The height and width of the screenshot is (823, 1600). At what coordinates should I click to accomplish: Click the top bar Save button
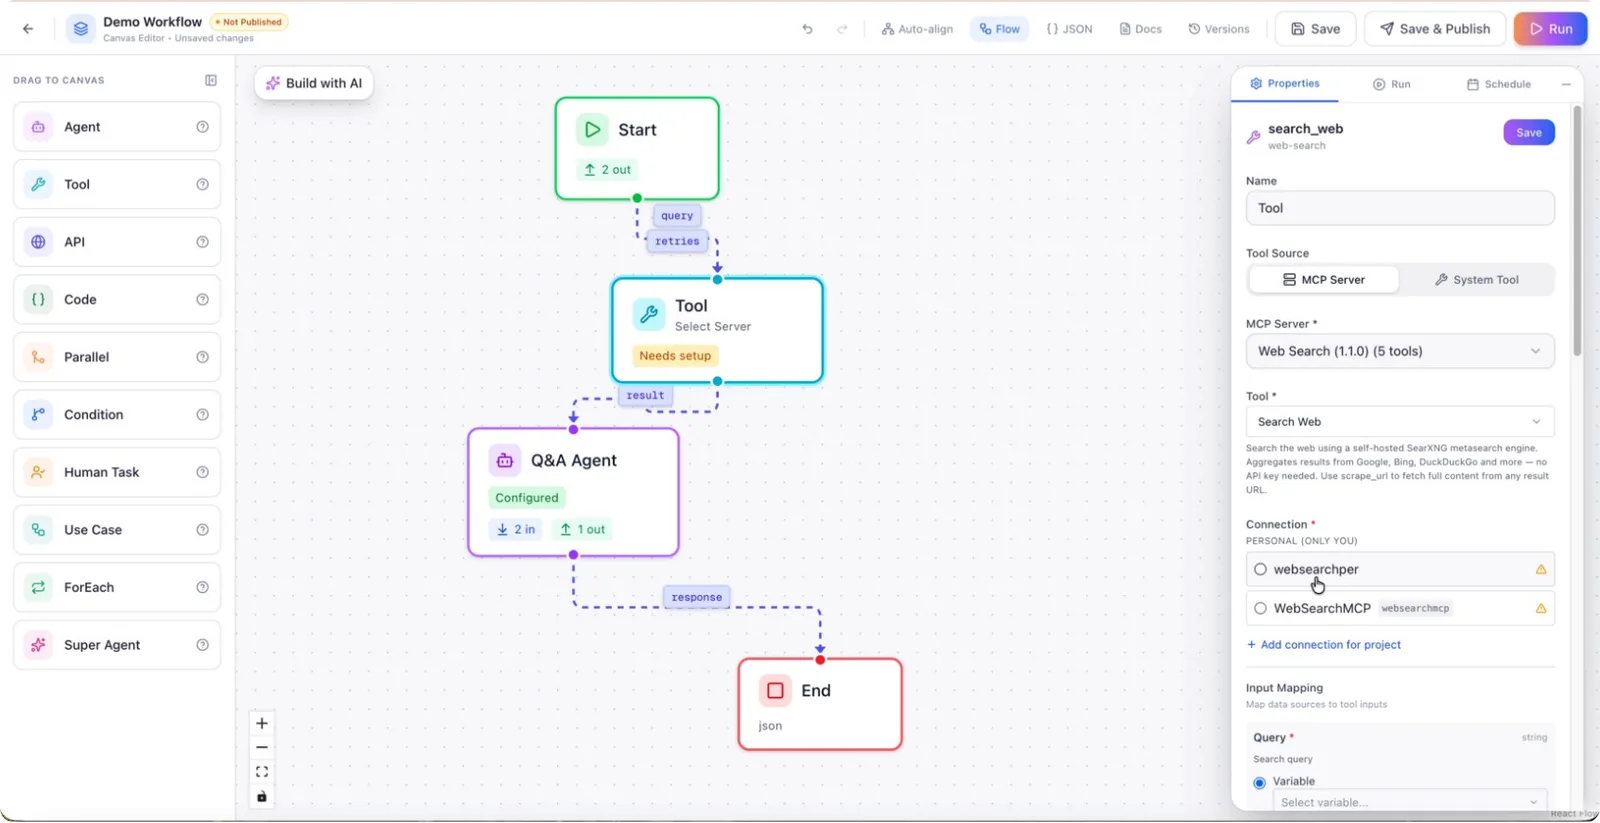point(1315,29)
